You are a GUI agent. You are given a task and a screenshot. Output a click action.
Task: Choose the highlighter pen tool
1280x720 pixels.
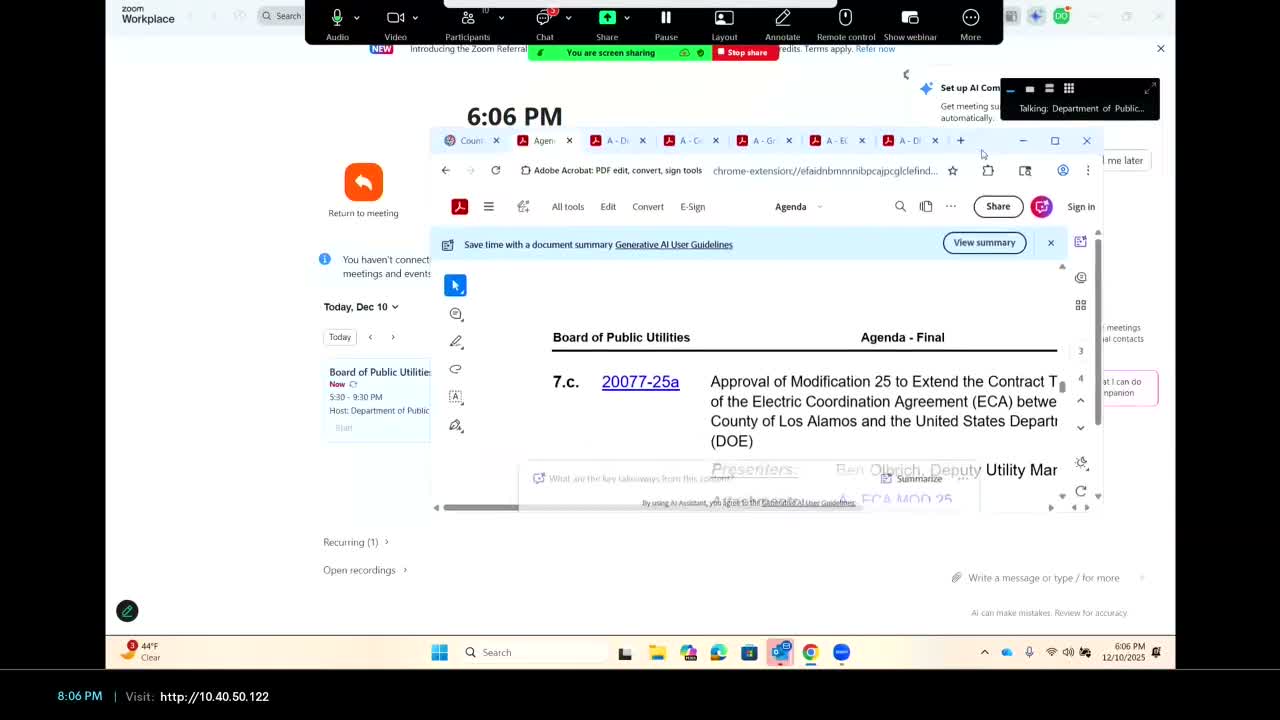coord(455,342)
